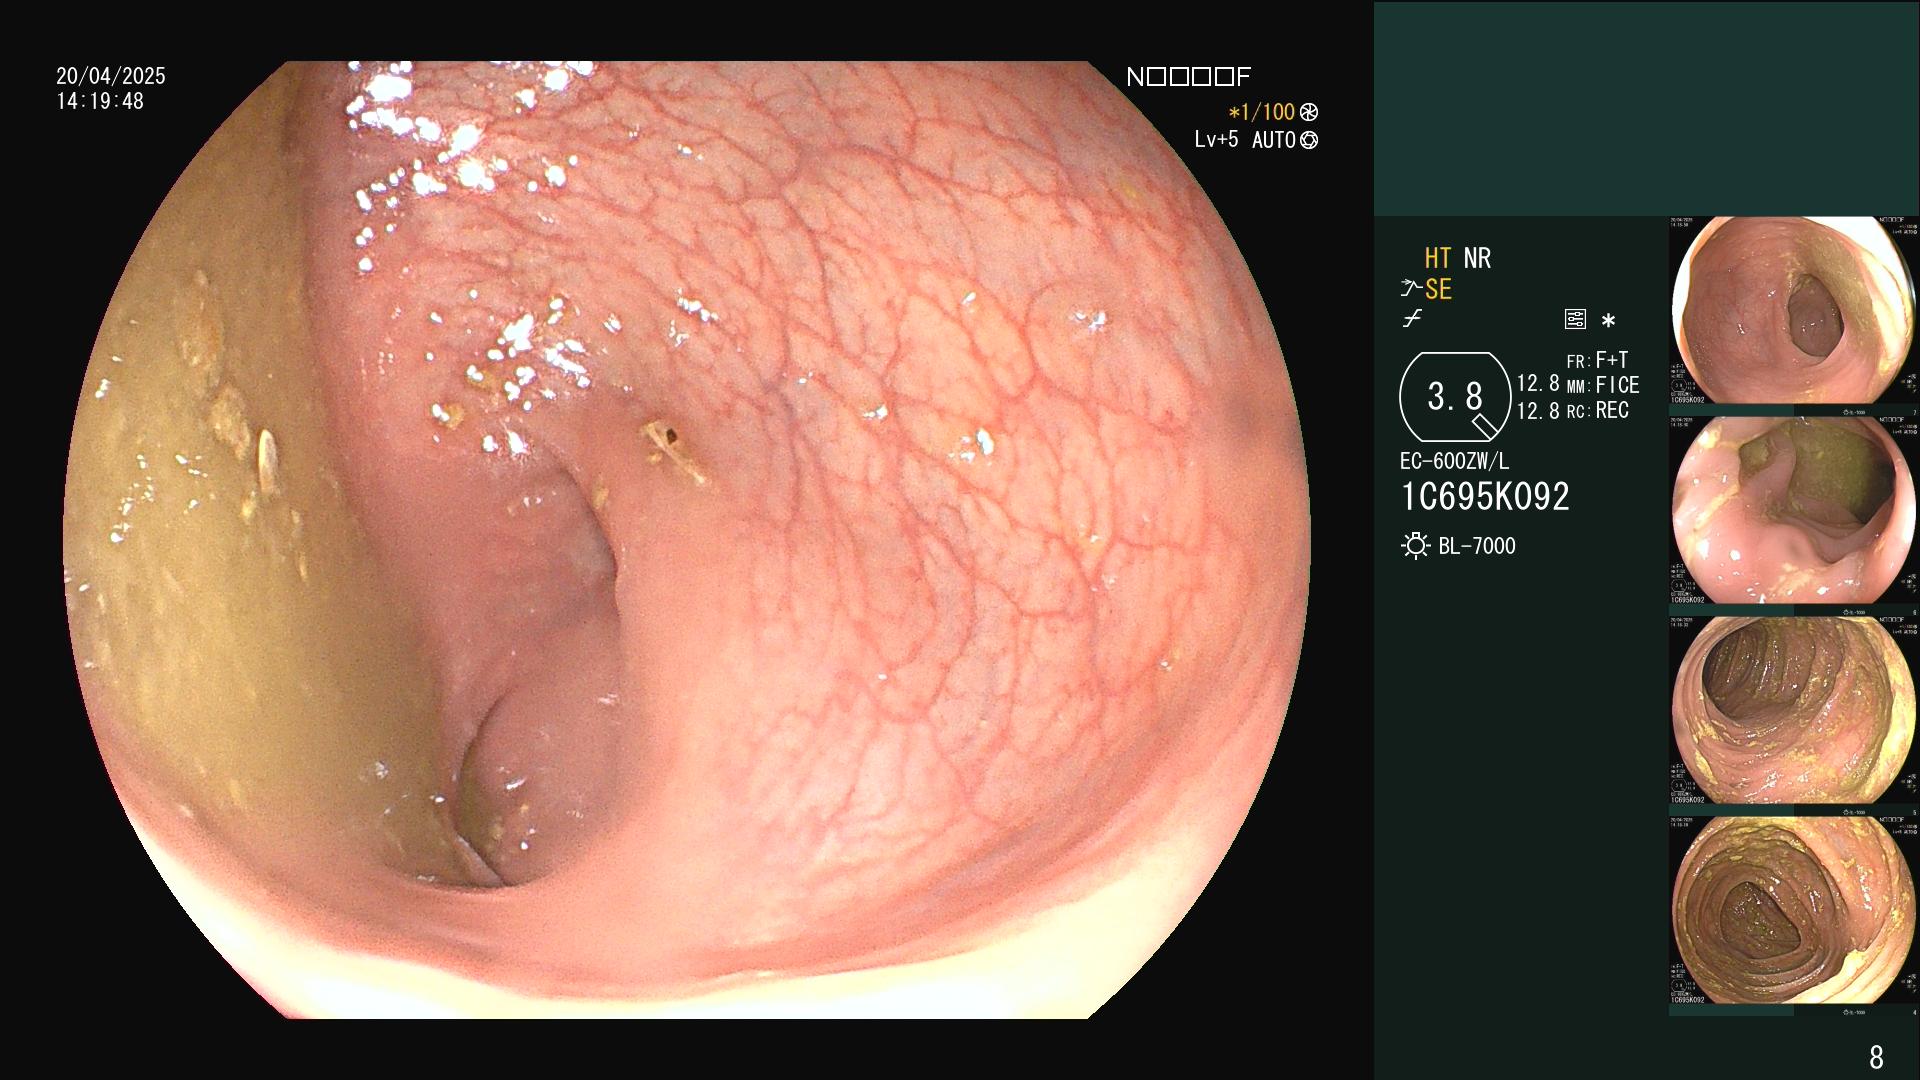This screenshot has width=1920, height=1080.
Task: Click the FR: F+T freeze button setting
Action: point(1598,360)
